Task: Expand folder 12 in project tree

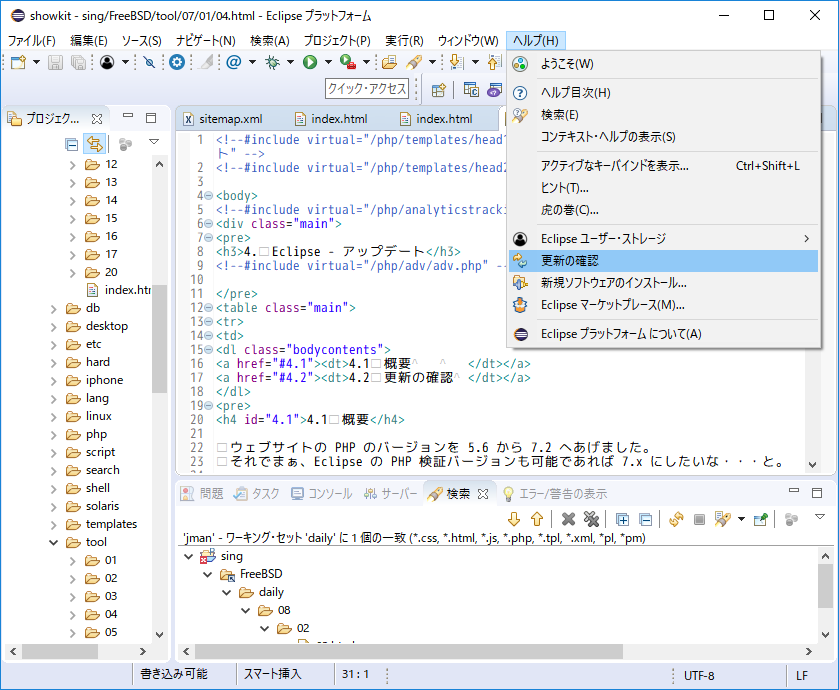Action: pos(73,165)
